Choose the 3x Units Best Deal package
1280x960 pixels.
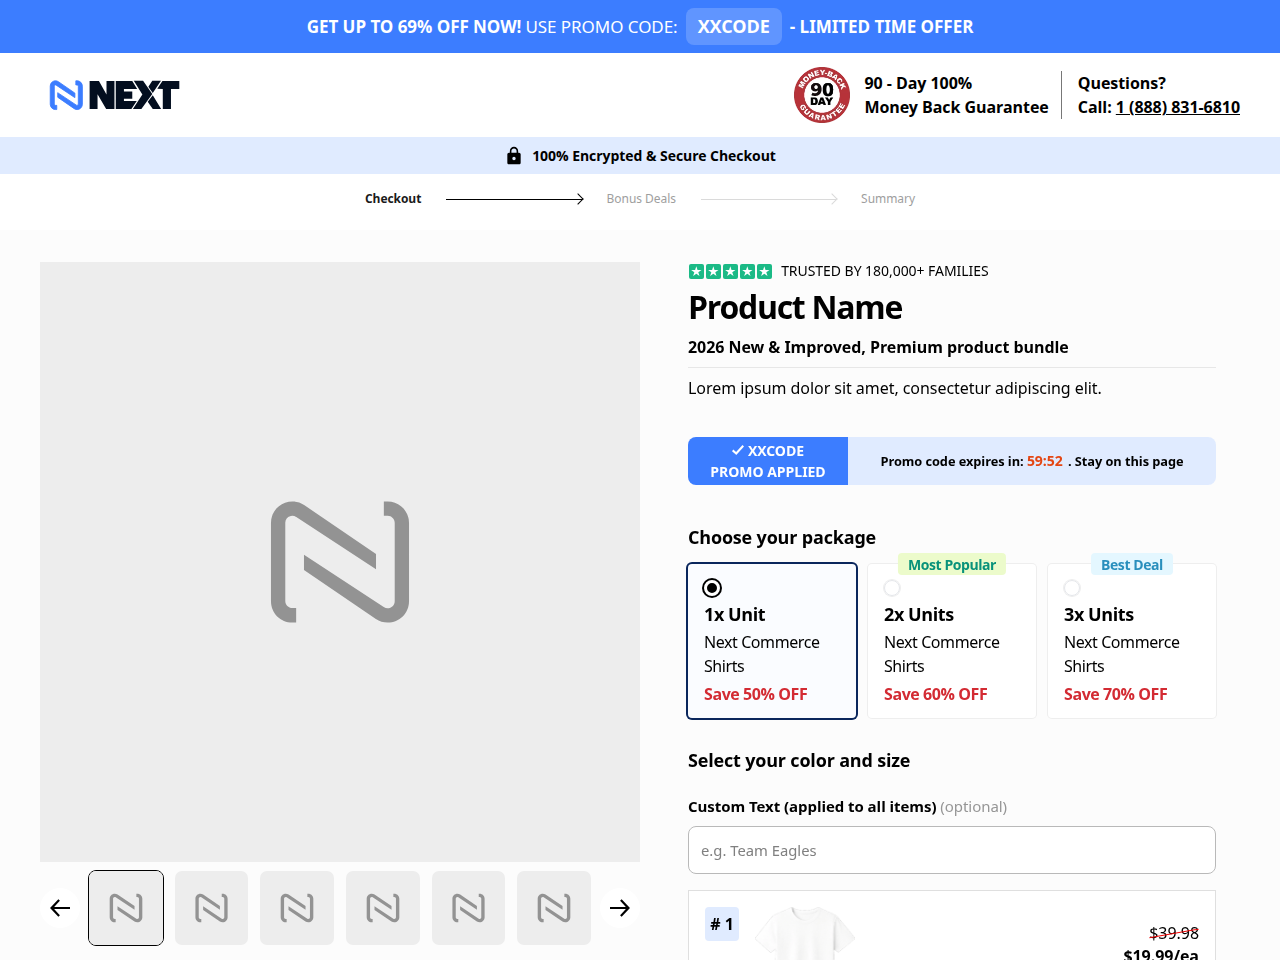point(1132,641)
